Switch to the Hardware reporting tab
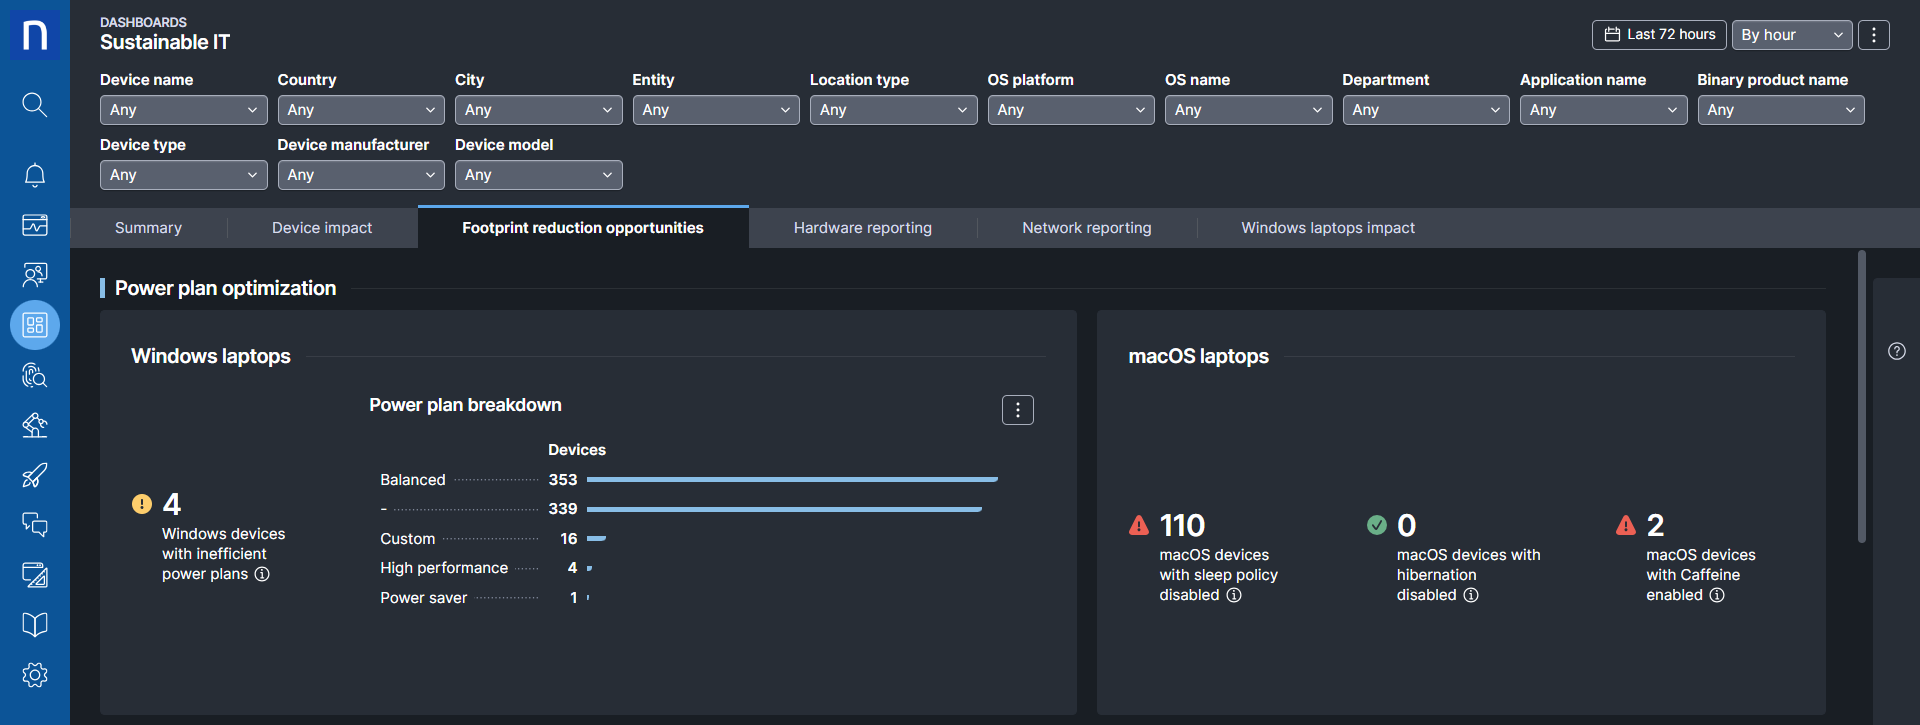 click(x=862, y=228)
